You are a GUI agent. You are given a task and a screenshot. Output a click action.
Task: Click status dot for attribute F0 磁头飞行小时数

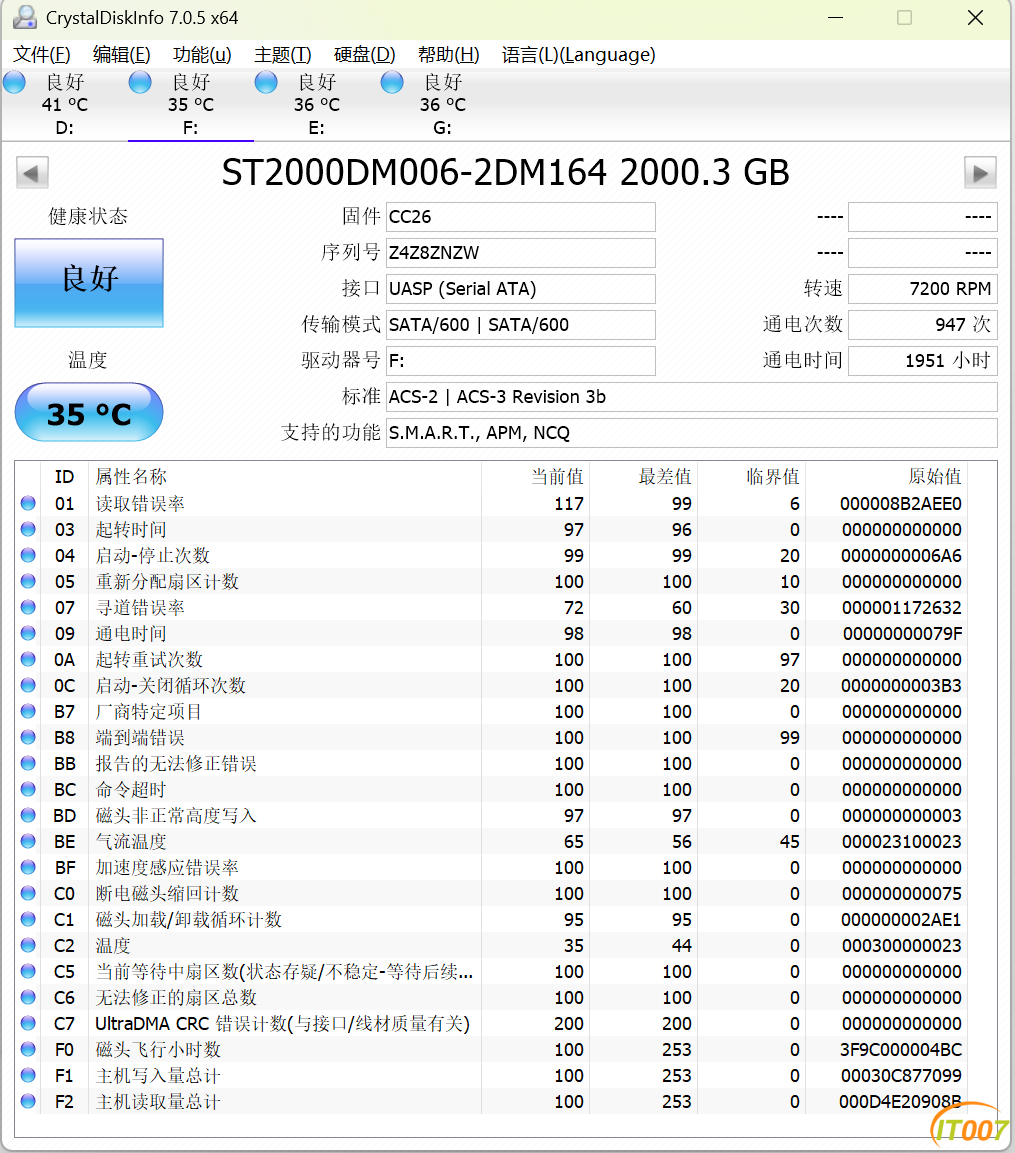pos(28,1049)
